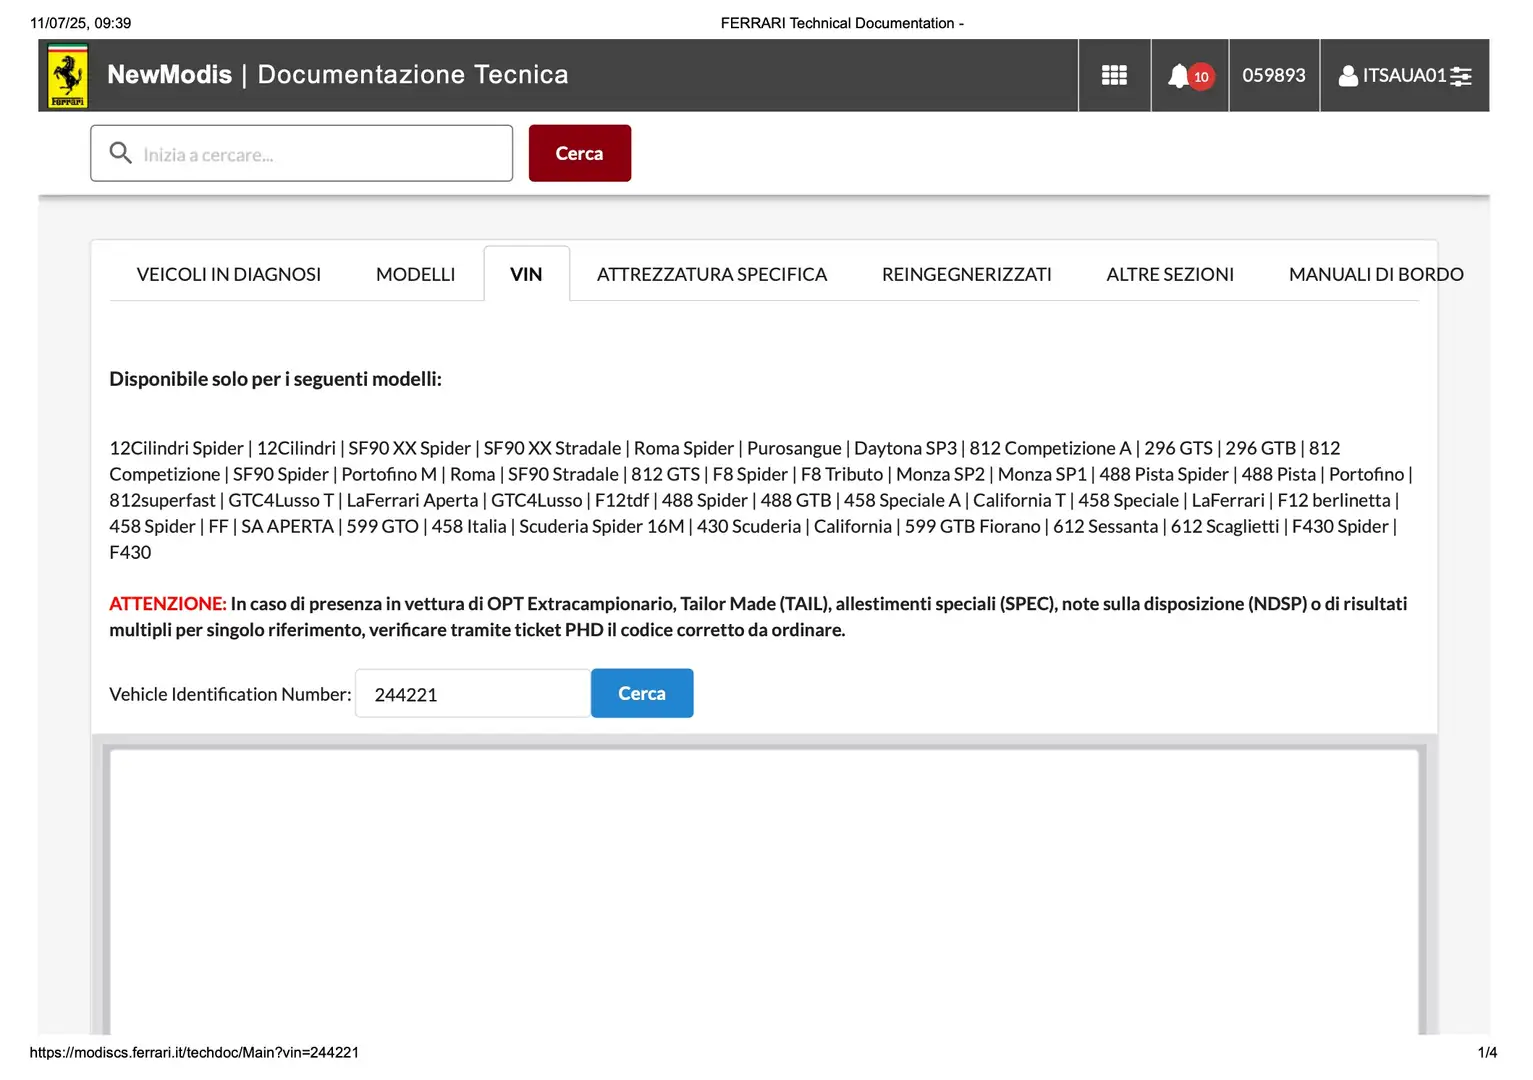
Task: Open notifications bell with 10 badge
Action: [x=1189, y=76]
